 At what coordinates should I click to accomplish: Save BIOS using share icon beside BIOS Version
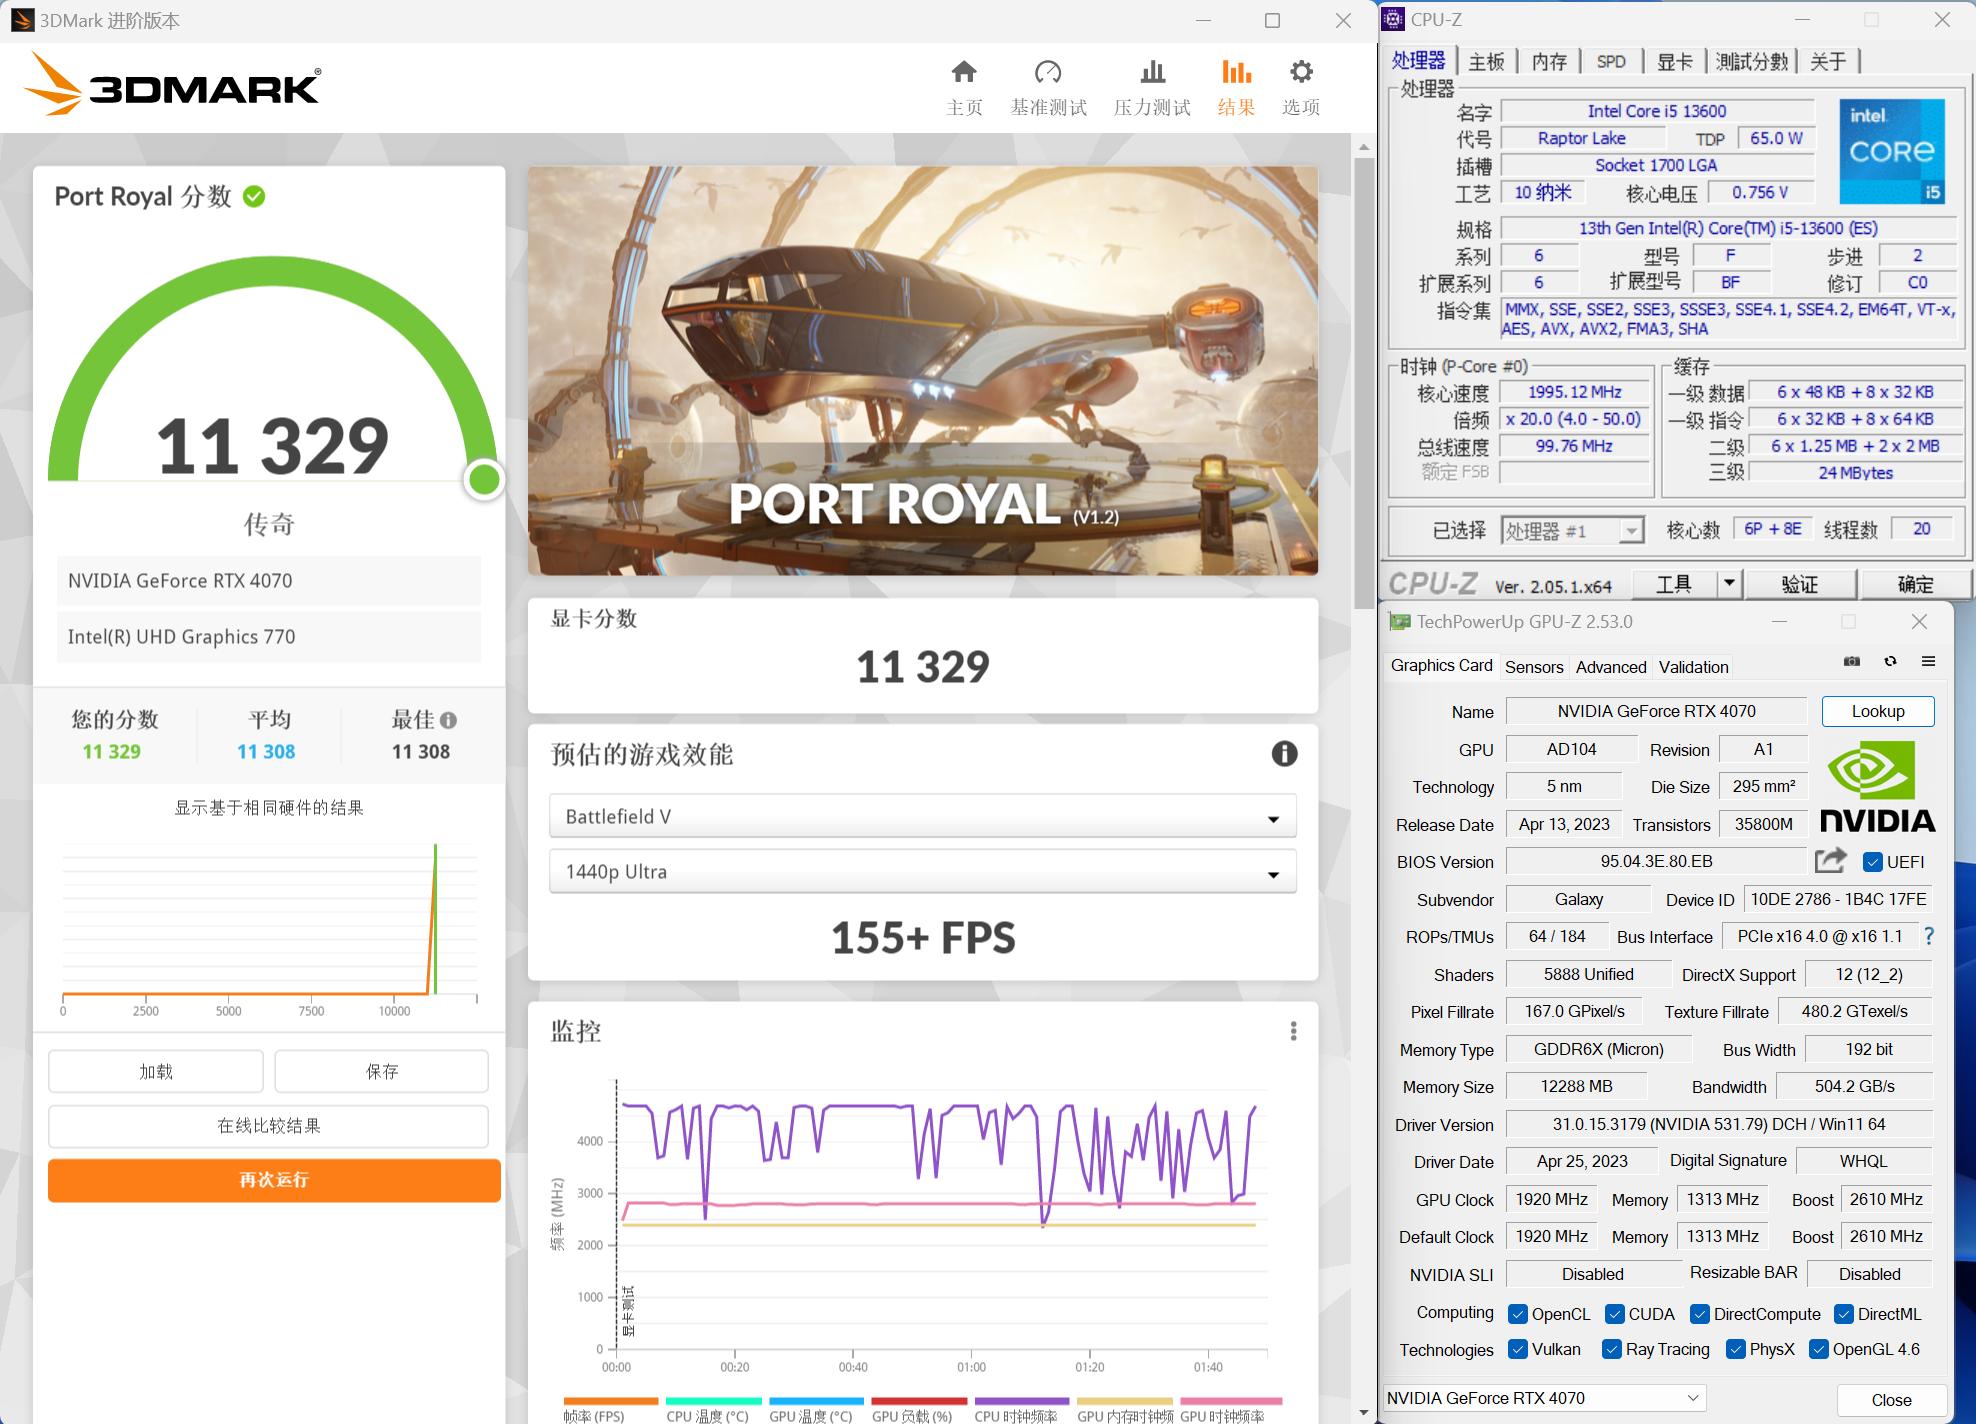(1830, 861)
